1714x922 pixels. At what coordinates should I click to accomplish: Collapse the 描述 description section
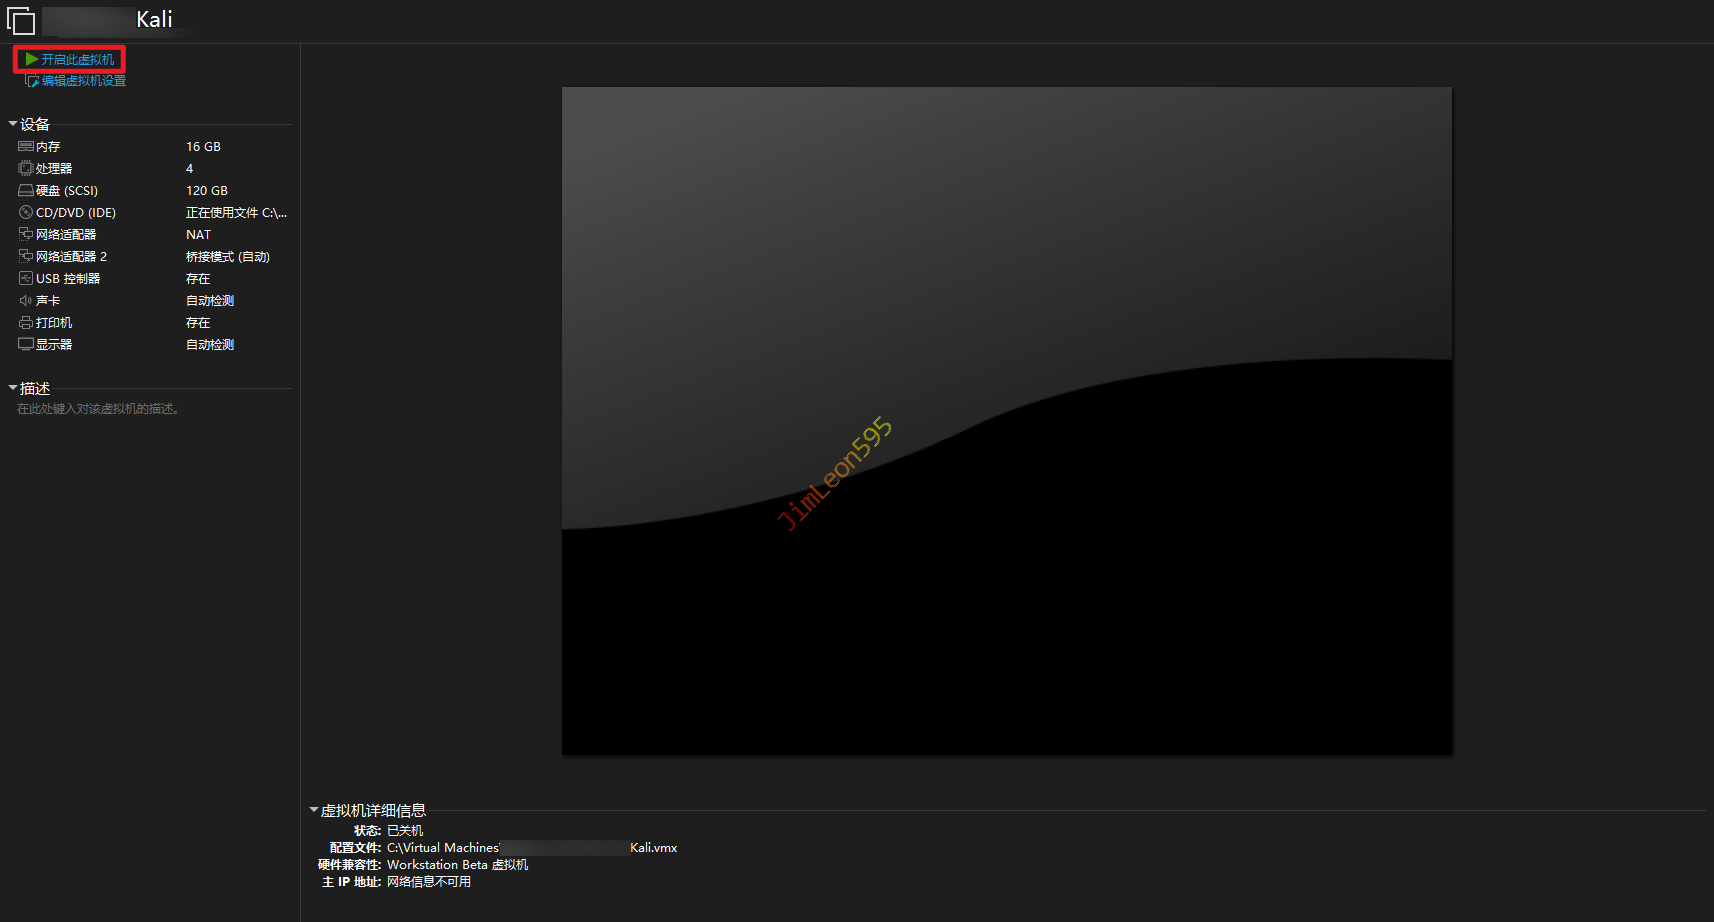click(x=13, y=388)
